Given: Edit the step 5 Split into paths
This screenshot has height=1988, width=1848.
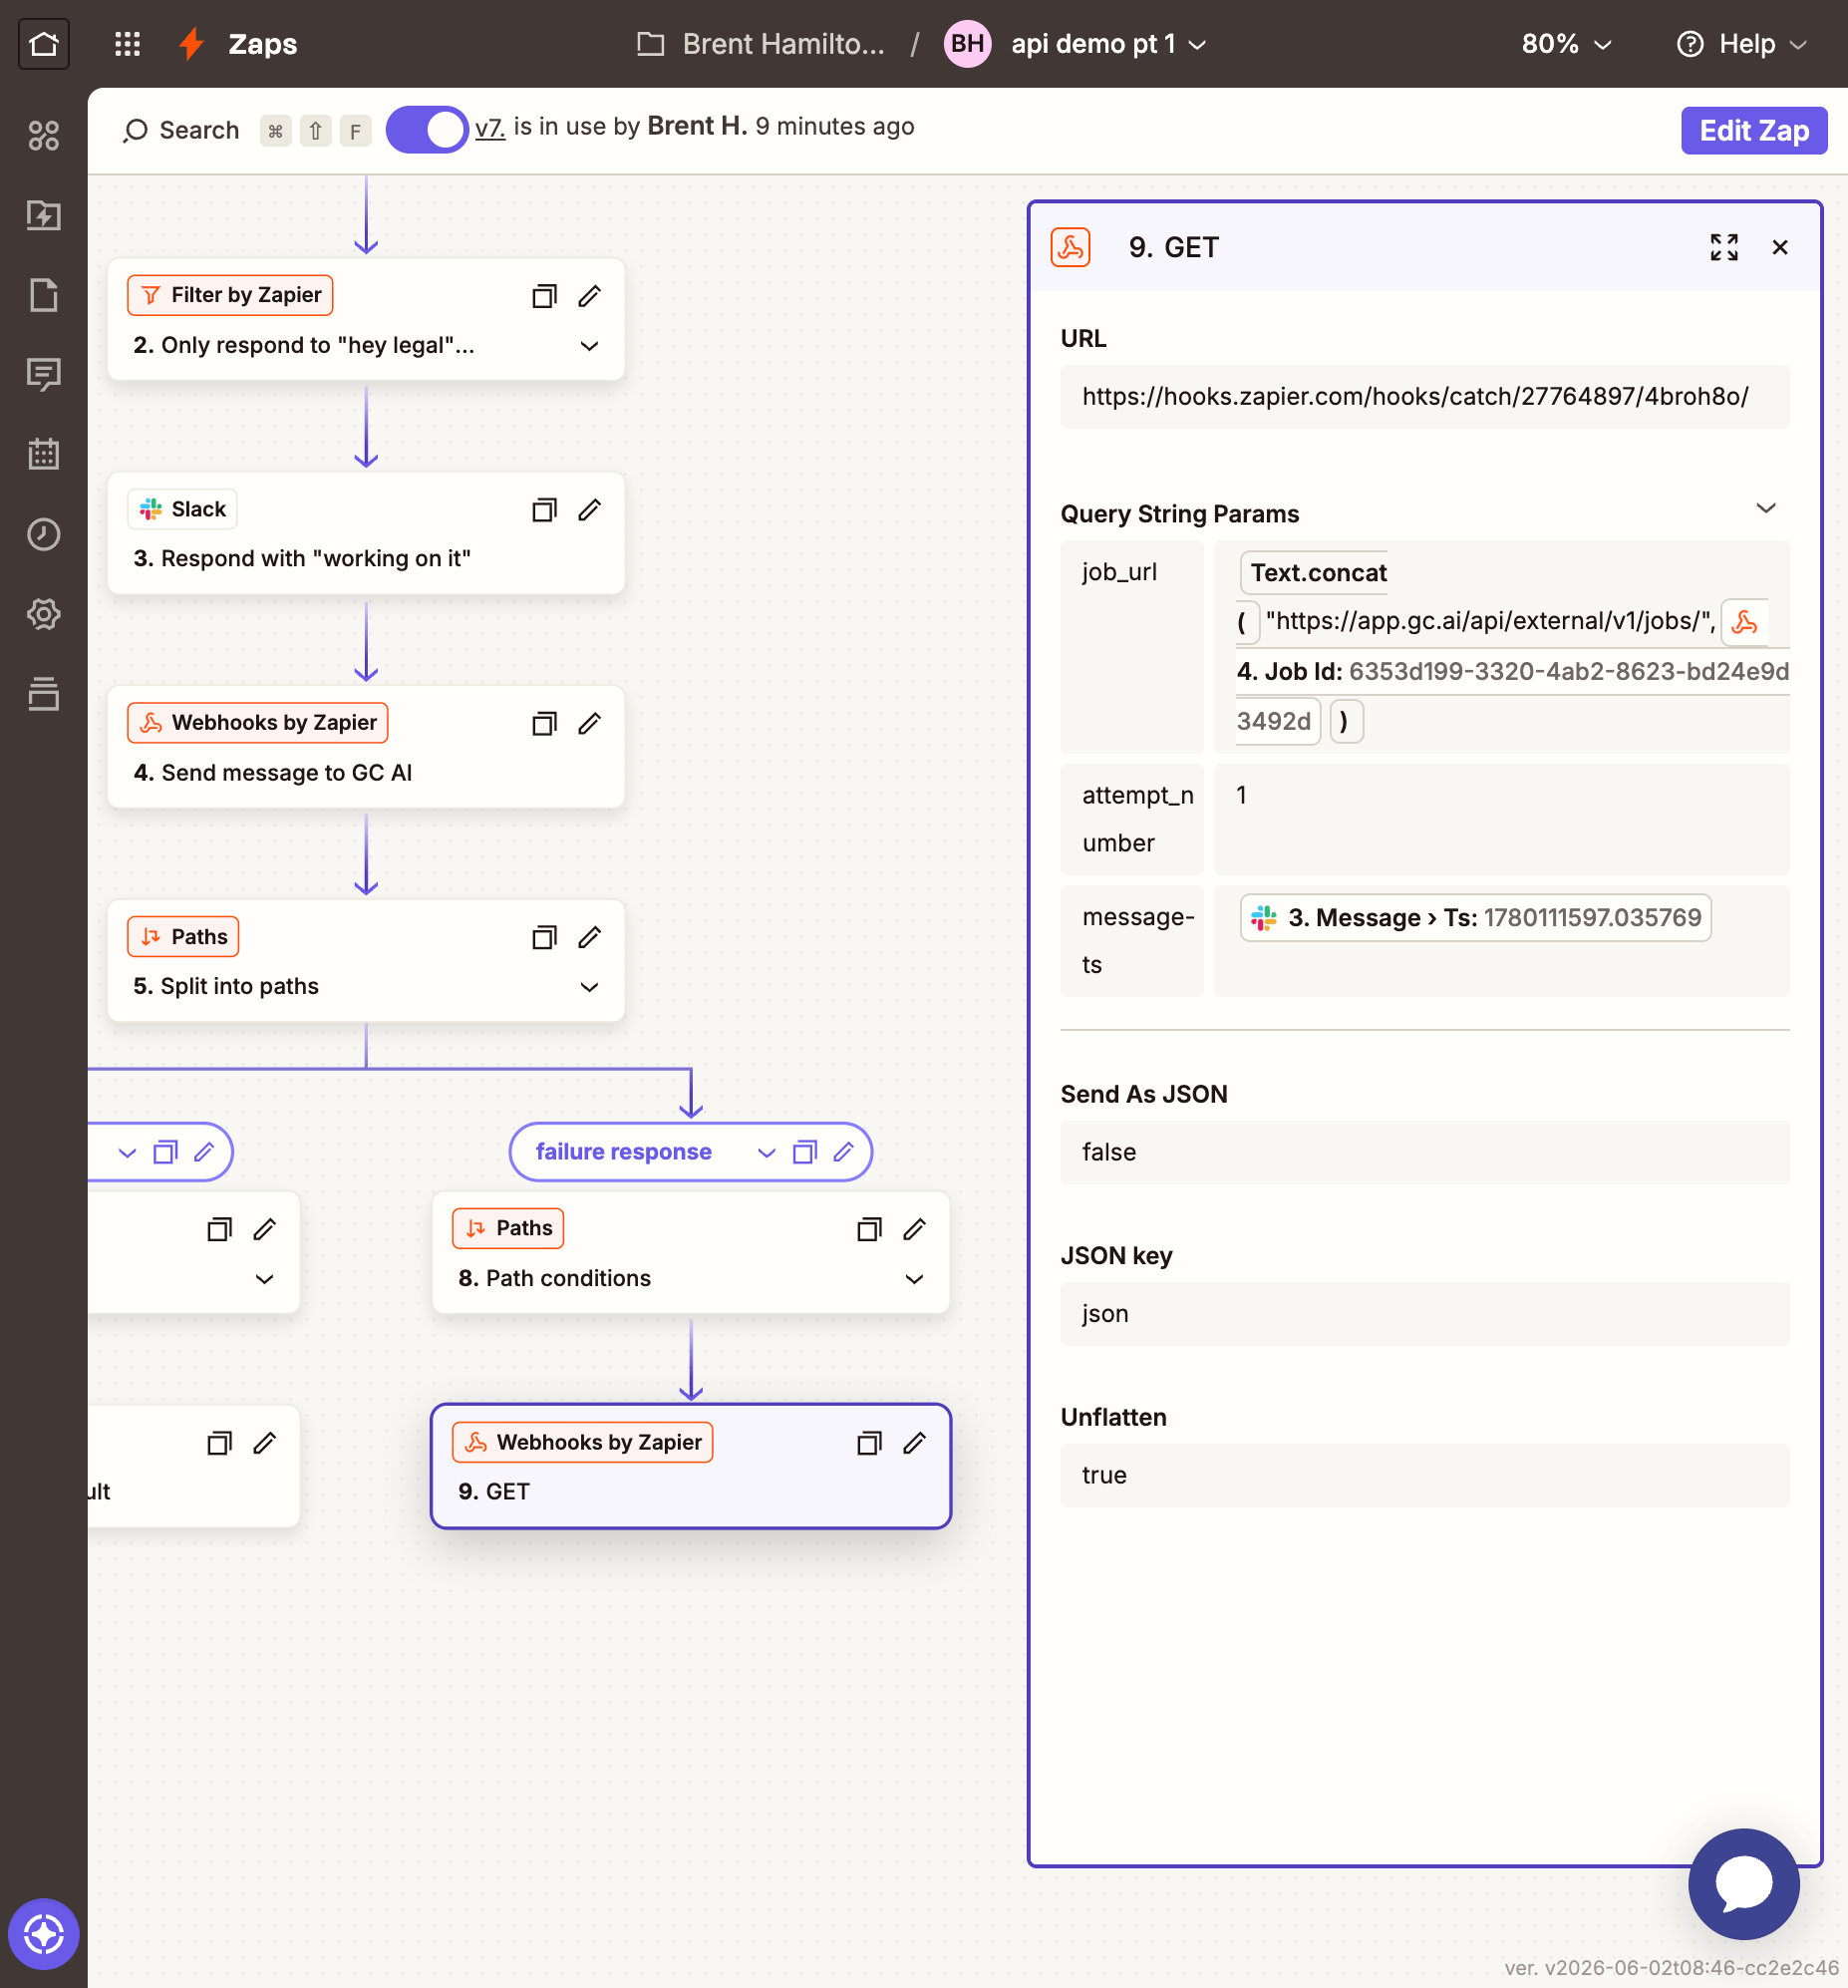Looking at the screenshot, I should (590, 937).
